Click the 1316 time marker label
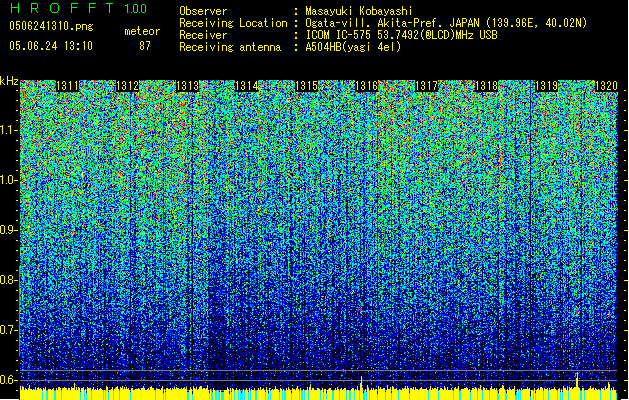Screen dimensions: 629x400 (367, 86)
